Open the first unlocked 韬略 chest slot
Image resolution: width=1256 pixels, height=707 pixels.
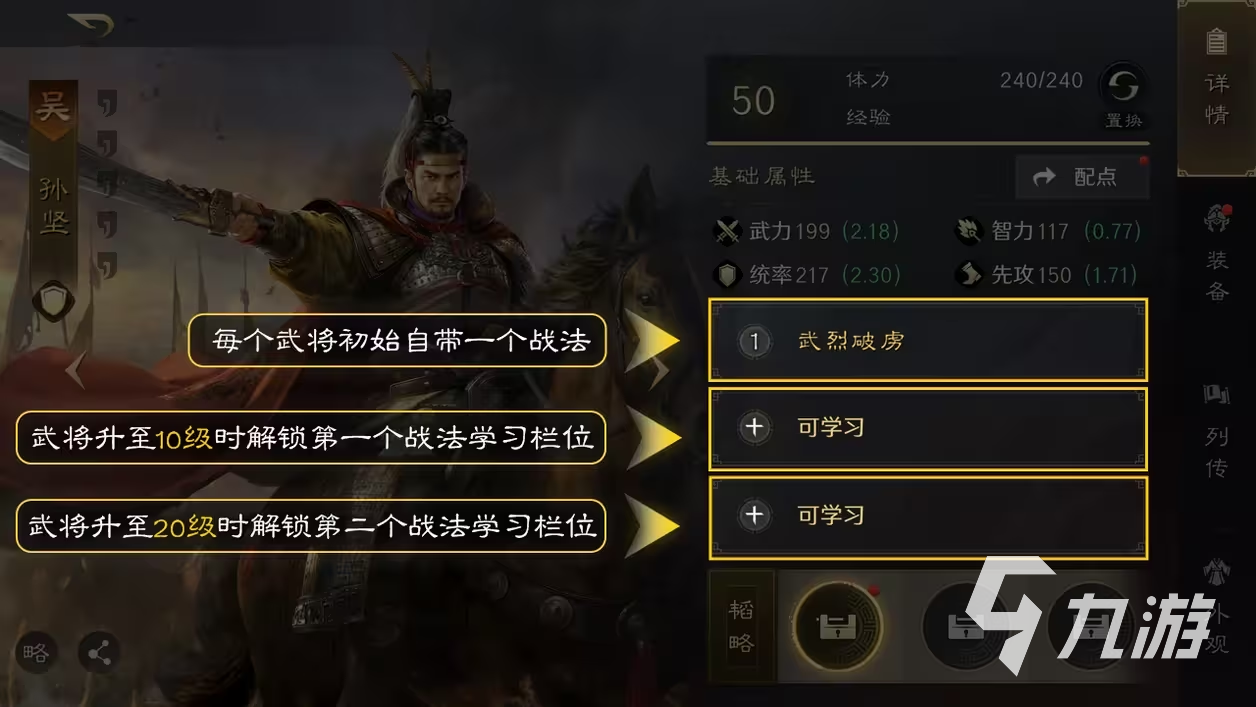837,628
